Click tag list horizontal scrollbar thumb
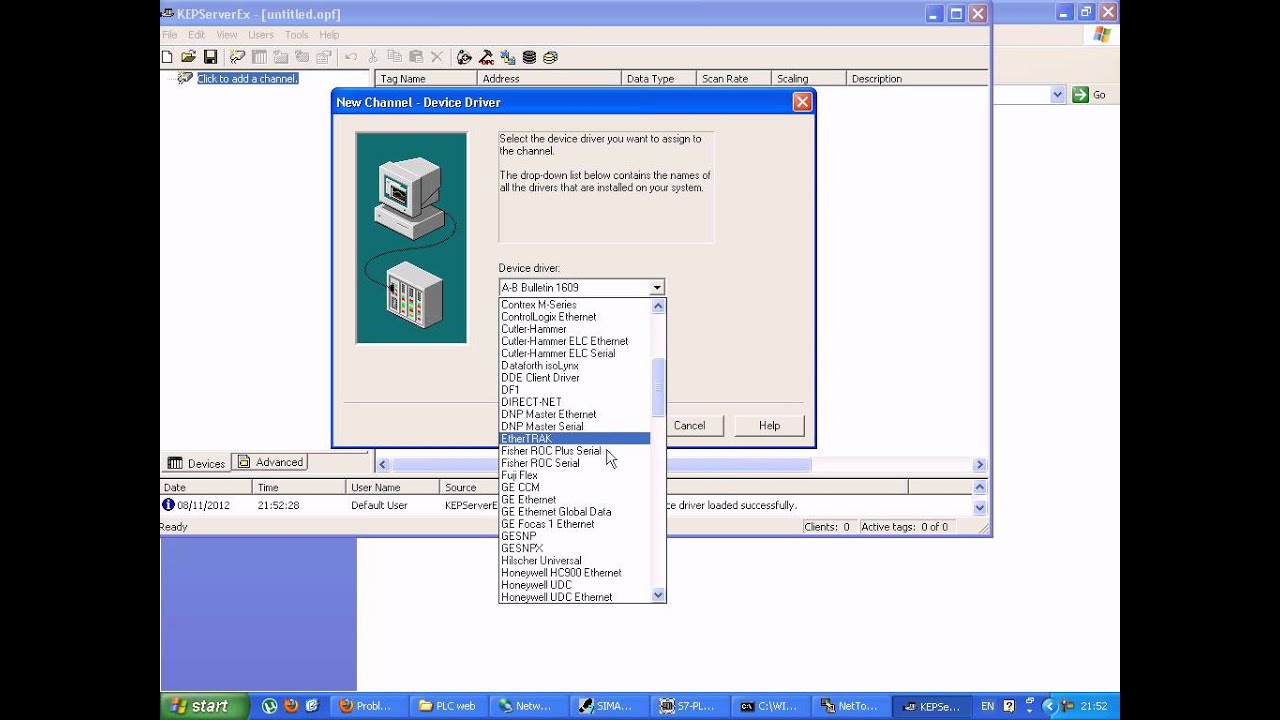 pyautogui.click(x=601, y=464)
